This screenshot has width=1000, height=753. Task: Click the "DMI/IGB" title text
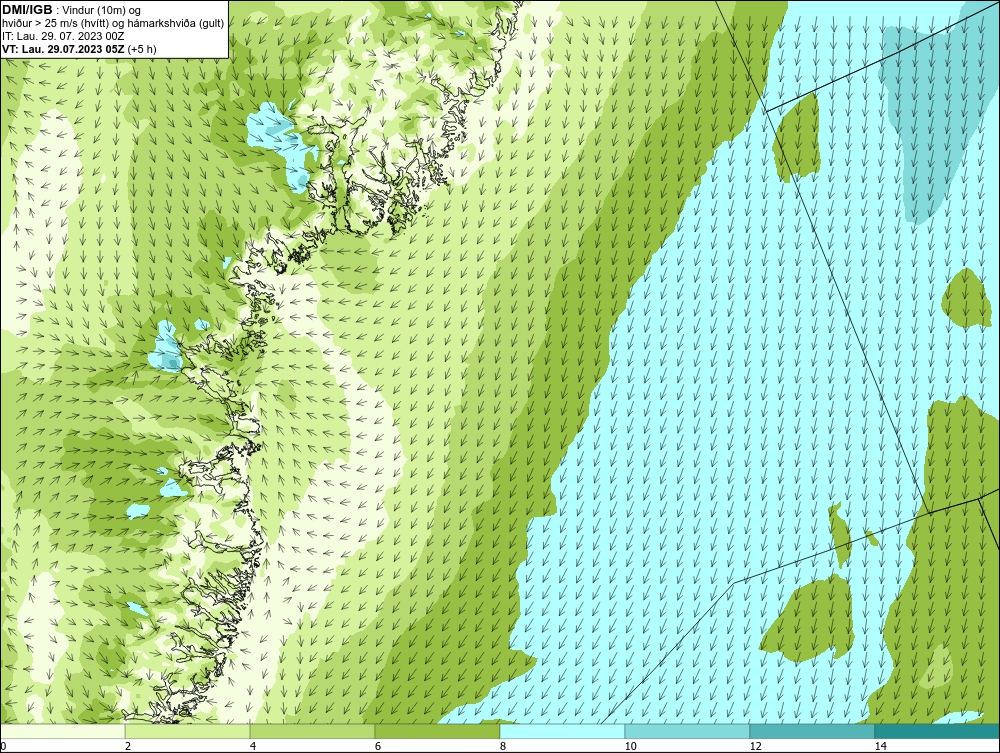[27, 10]
